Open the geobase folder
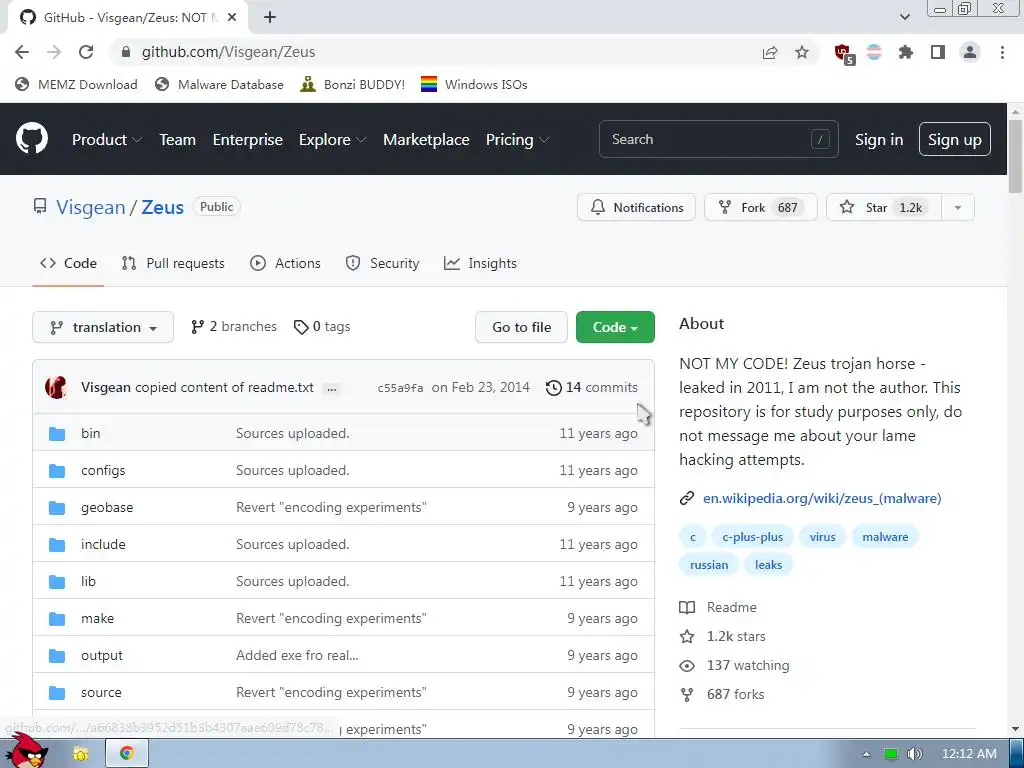The image size is (1024, 768). (x=107, y=507)
